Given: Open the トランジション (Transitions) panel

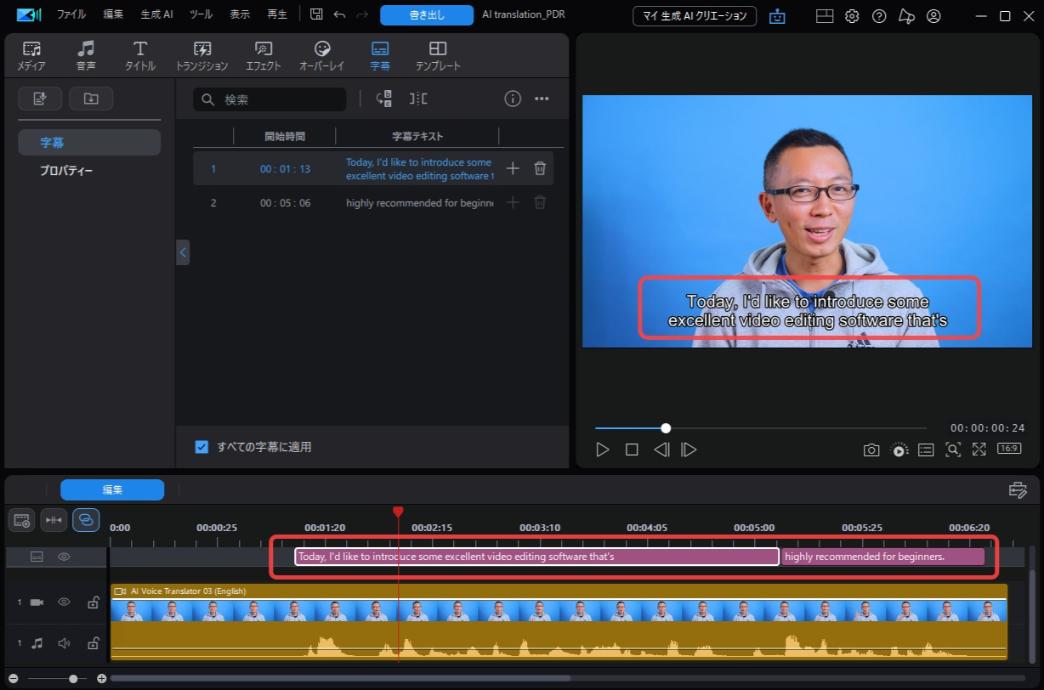Looking at the screenshot, I should point(201,54).
